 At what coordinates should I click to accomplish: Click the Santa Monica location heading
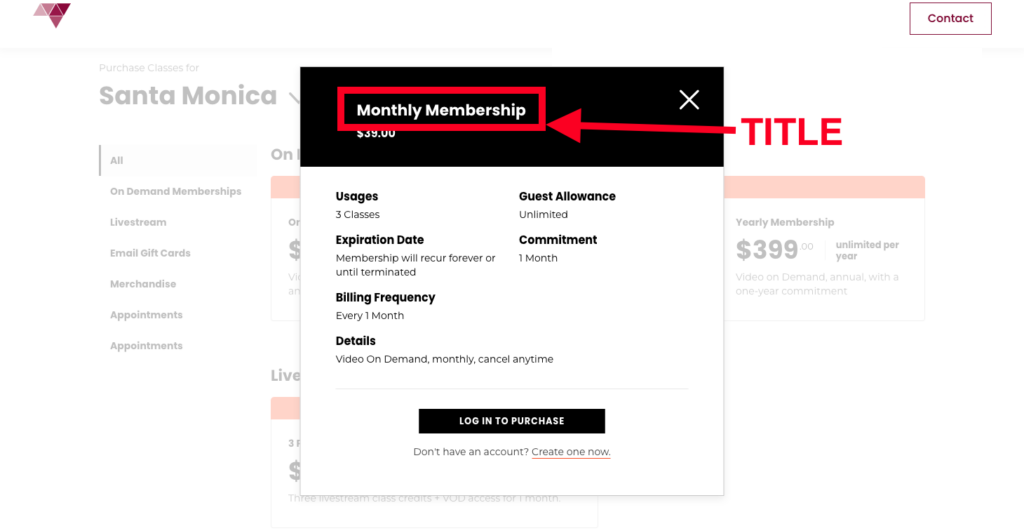[x=188, y=96]
